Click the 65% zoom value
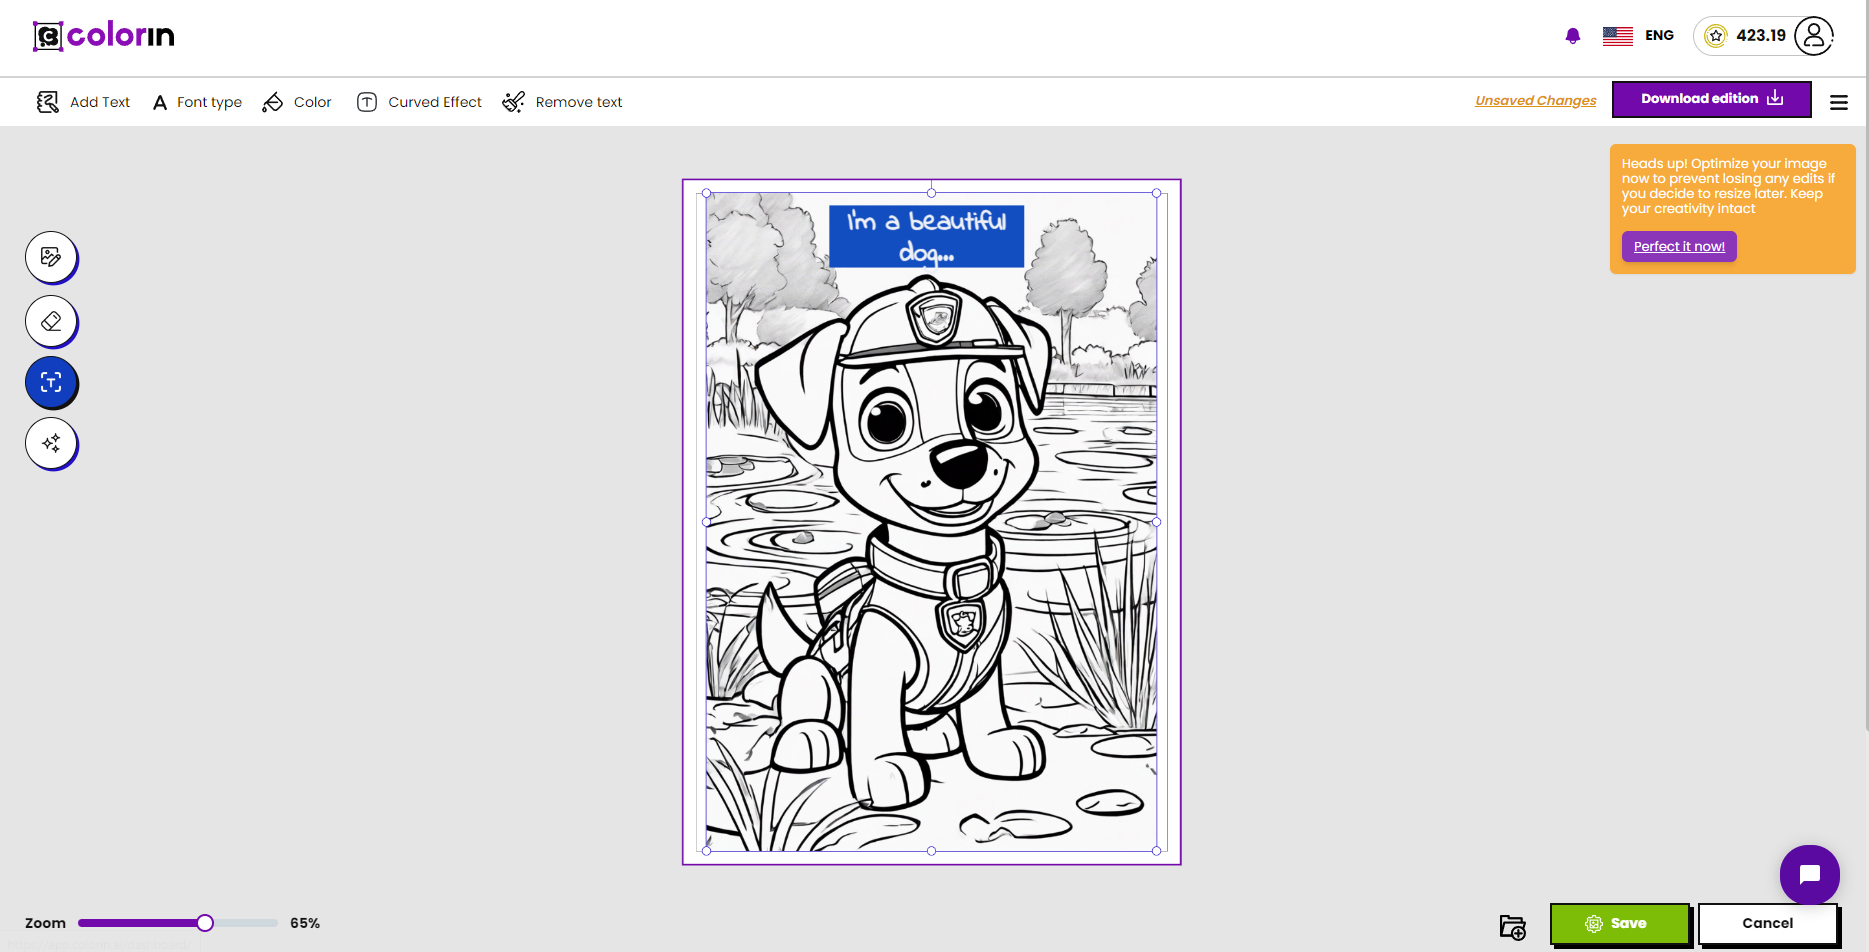Image resolution: width=1869 pixels, height=952 pixels. click(x=305, y=923)
